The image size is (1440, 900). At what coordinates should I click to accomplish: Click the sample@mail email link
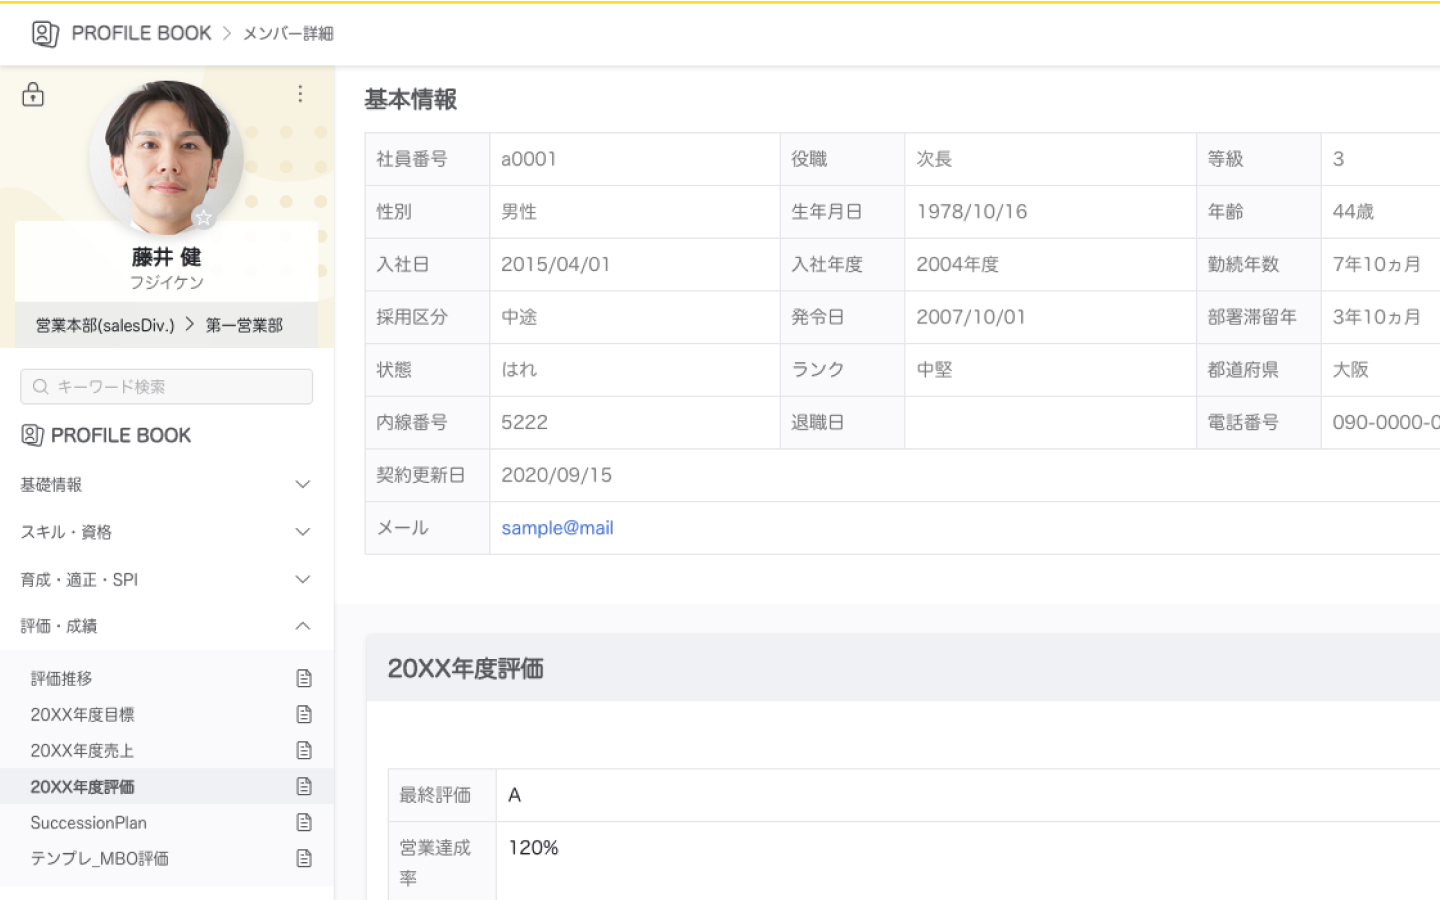557,528
